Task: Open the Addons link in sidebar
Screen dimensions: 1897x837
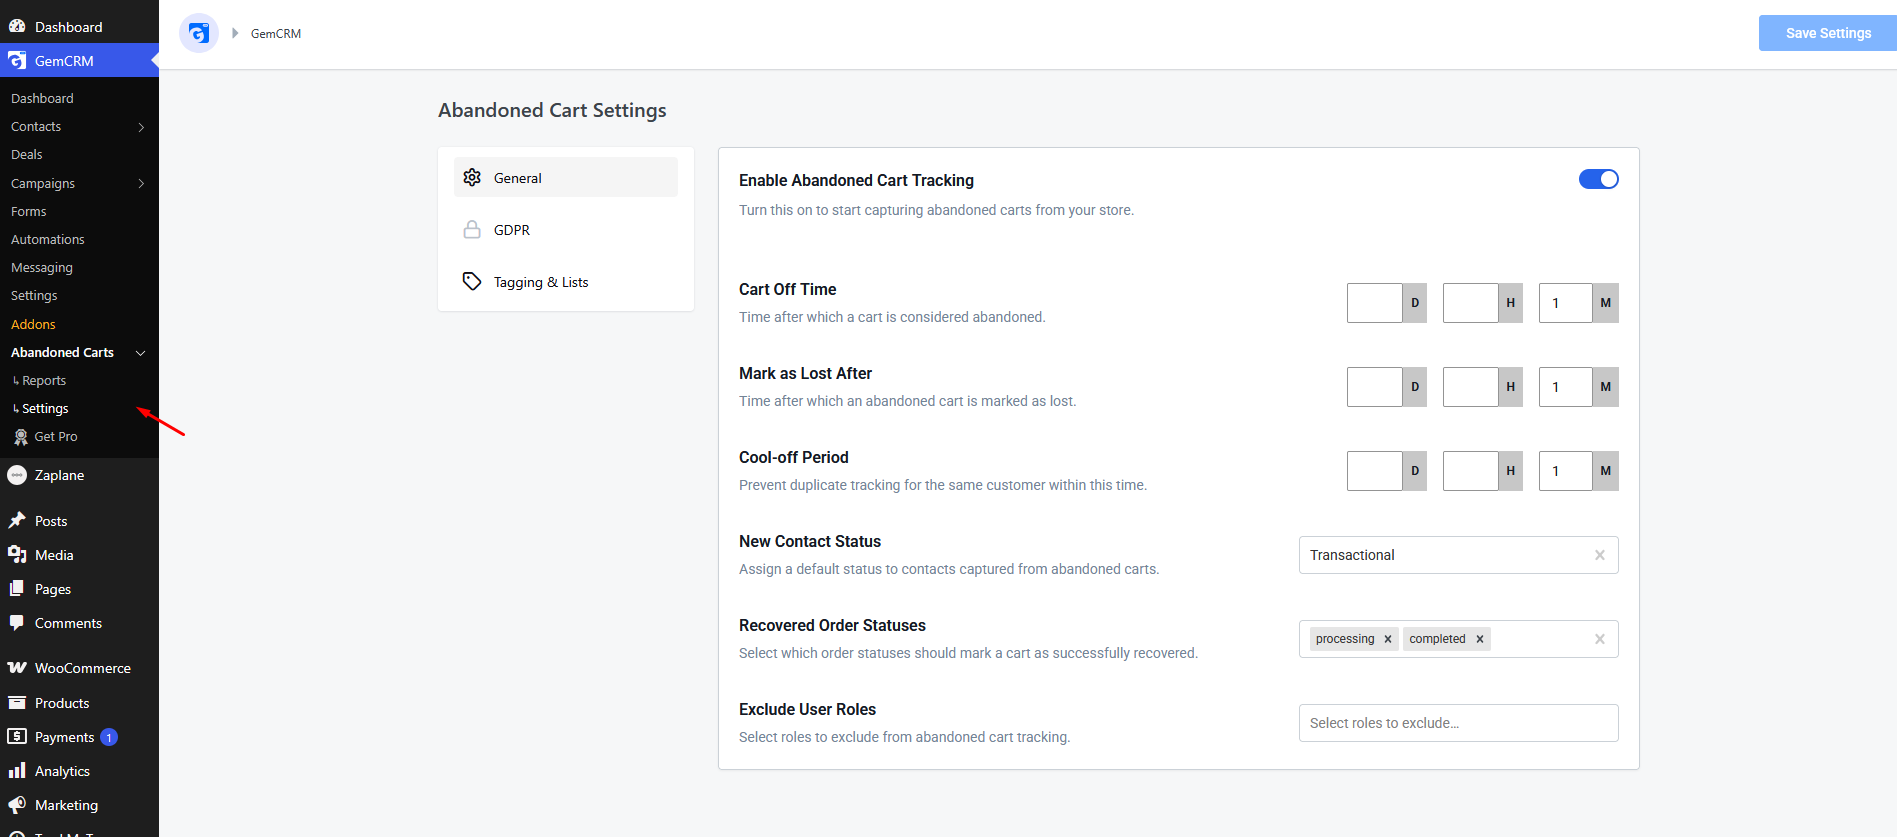Action: 33,324
